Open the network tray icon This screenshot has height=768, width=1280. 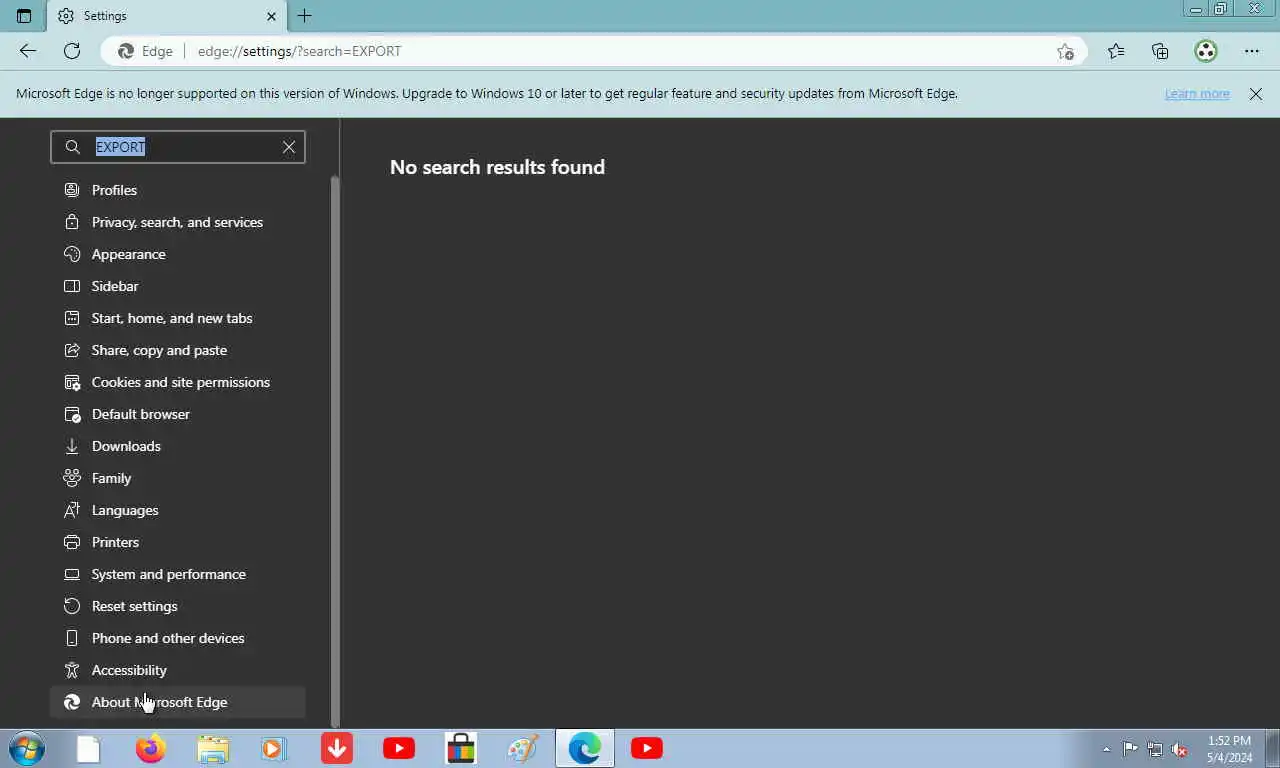[x=1155, y=749]
